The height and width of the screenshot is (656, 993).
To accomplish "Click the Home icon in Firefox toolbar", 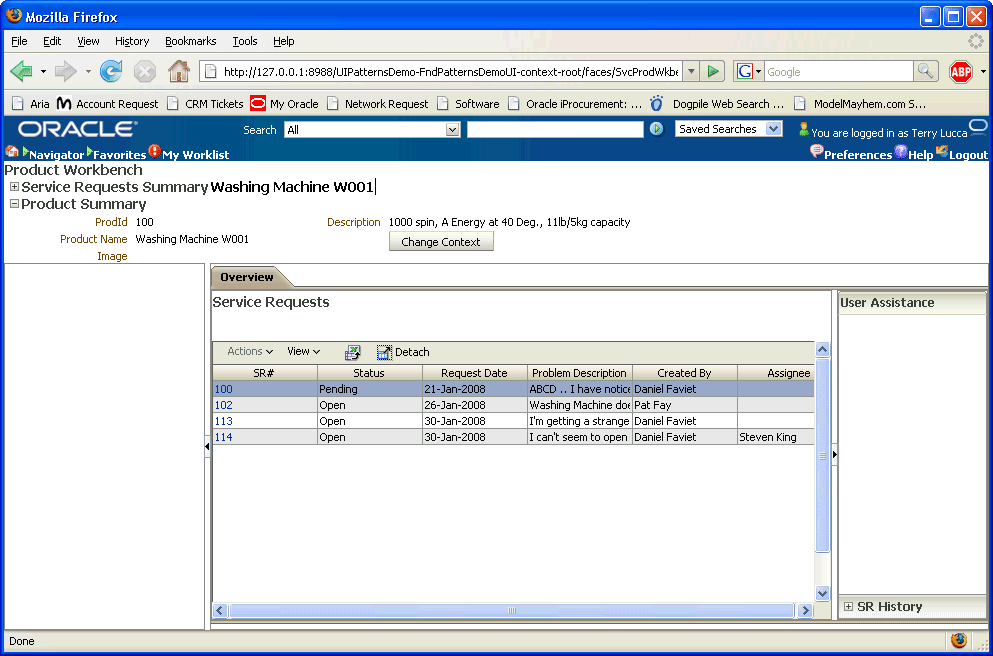I will 179,72.
